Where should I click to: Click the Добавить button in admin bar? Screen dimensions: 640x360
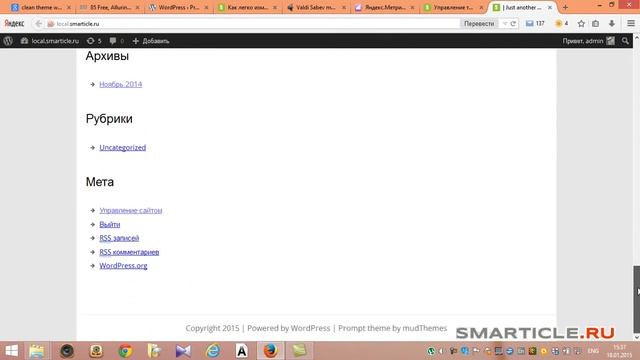click(x=151, y=41)
